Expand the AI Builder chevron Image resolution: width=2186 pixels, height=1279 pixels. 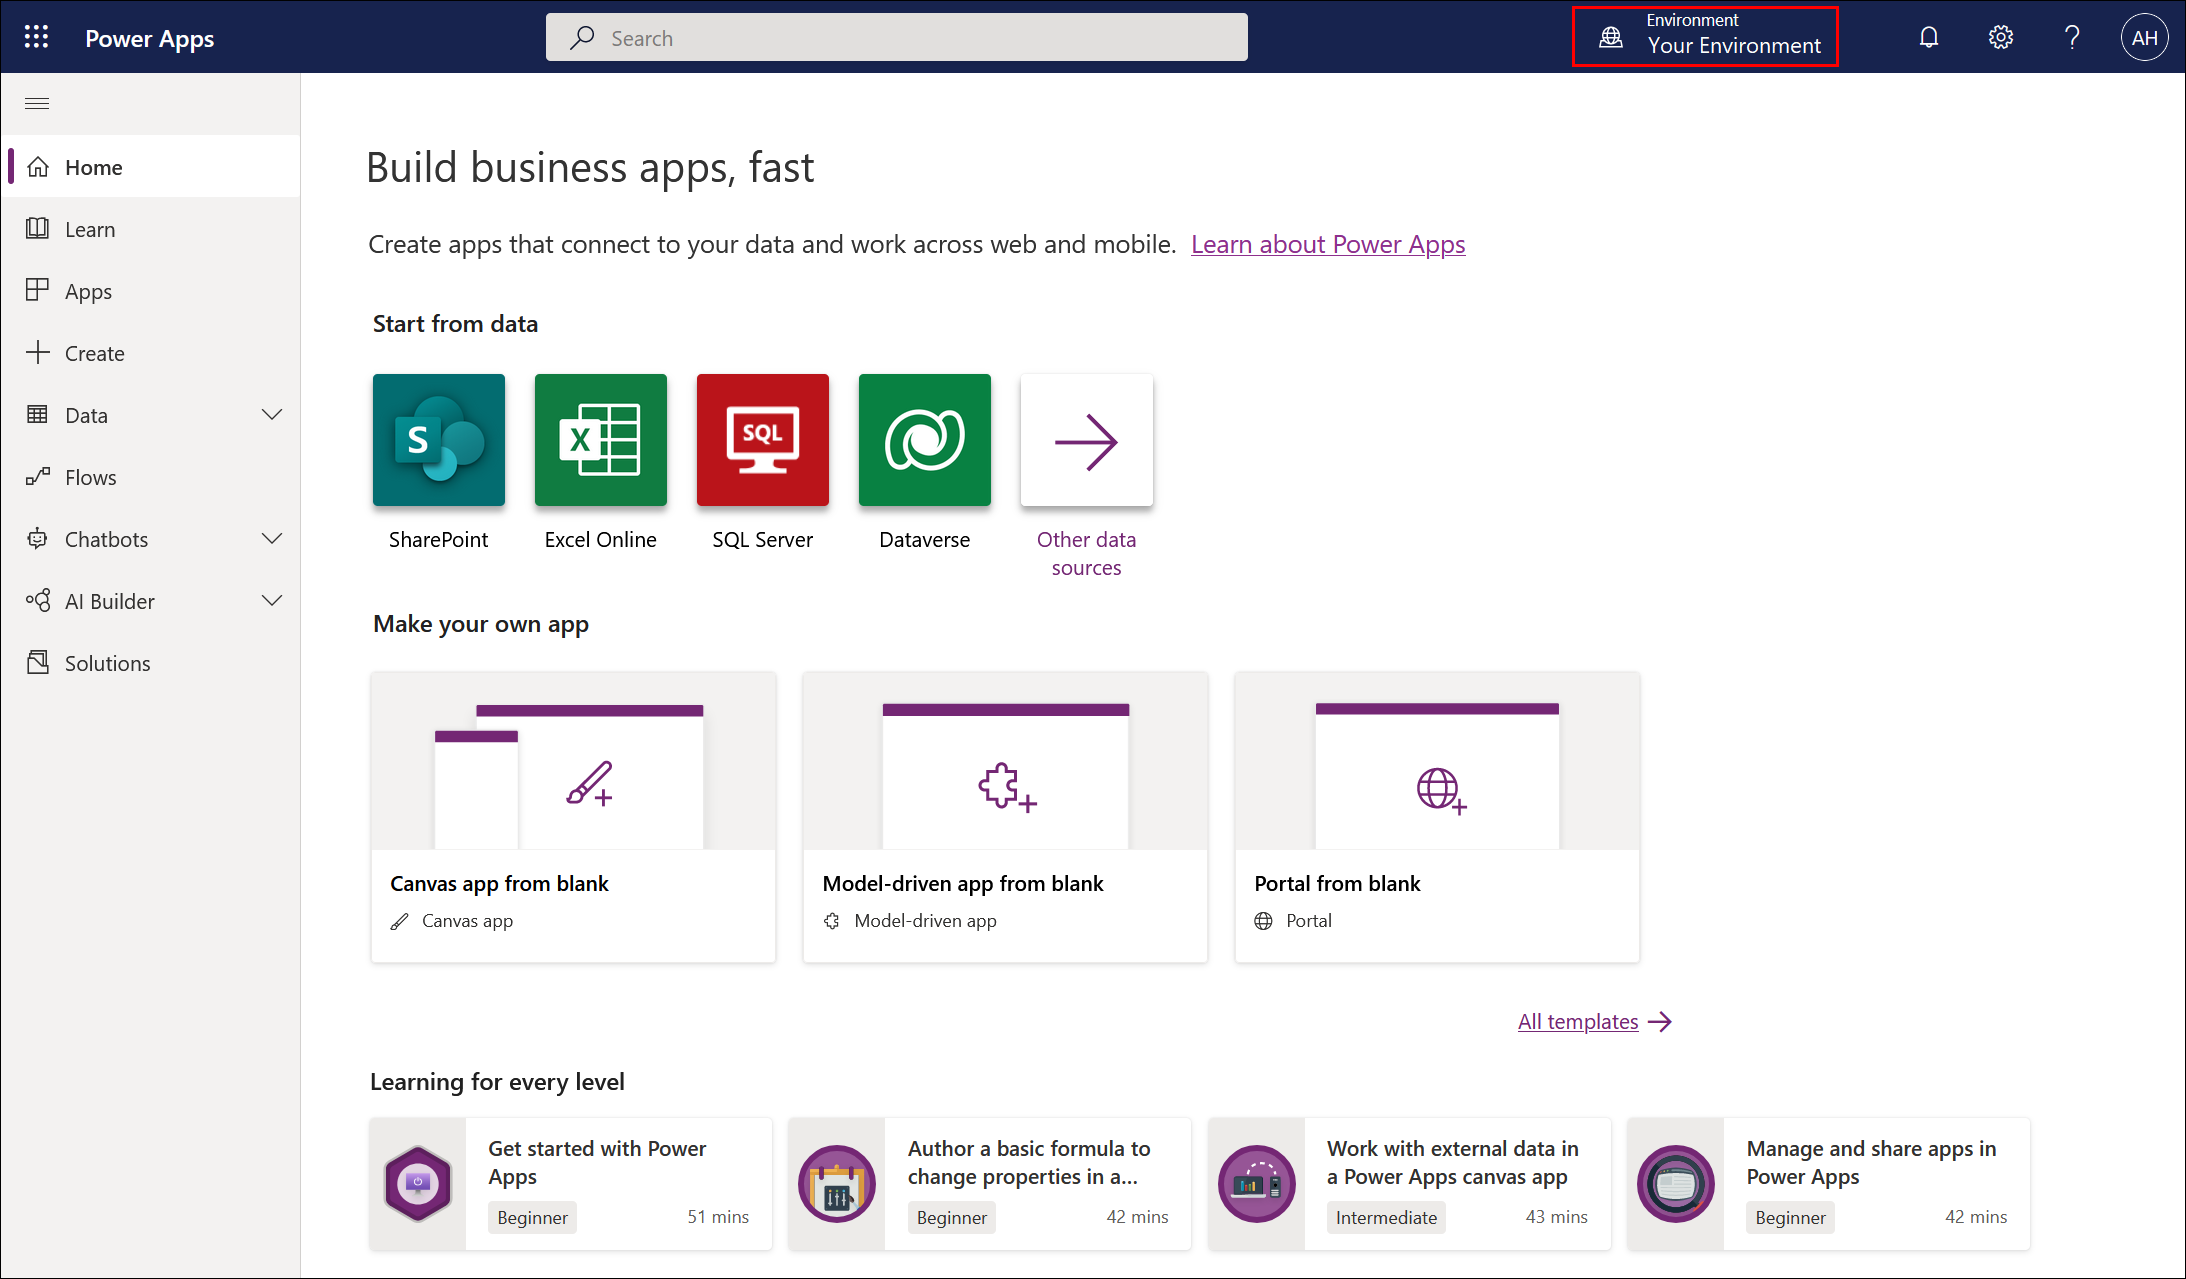pos(272,600)
